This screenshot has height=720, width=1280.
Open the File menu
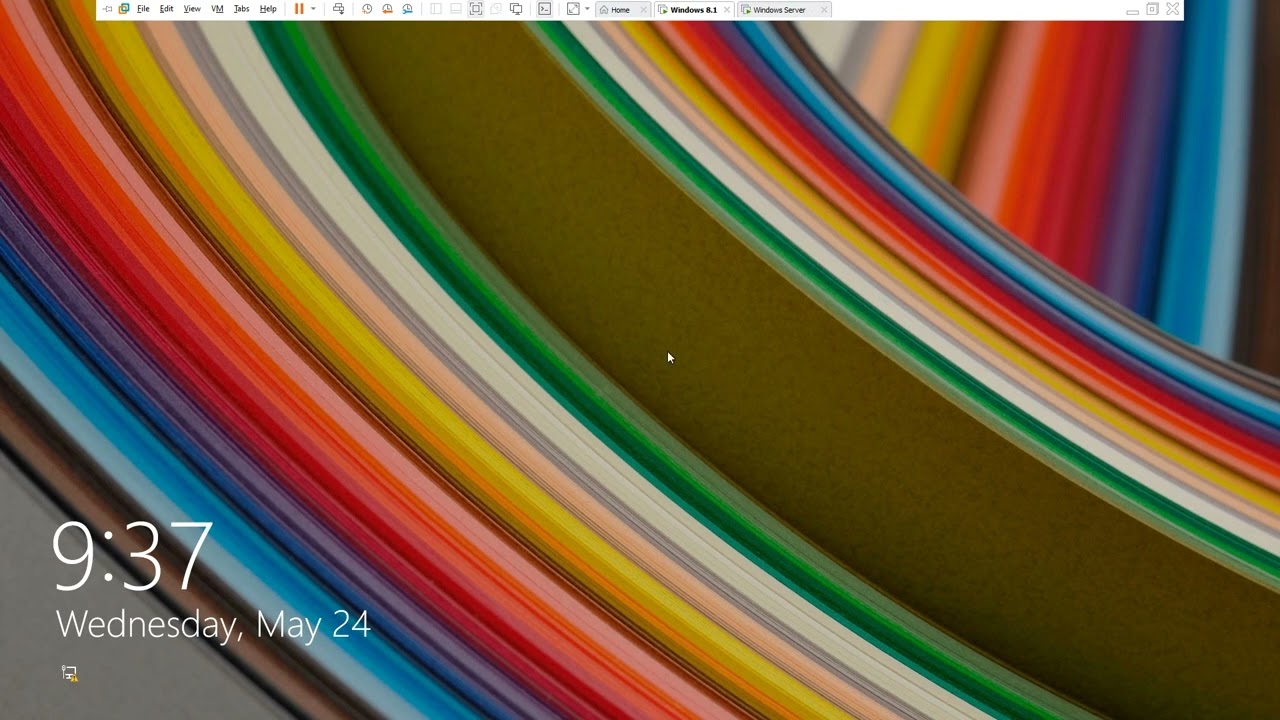(x=143, y=9)
